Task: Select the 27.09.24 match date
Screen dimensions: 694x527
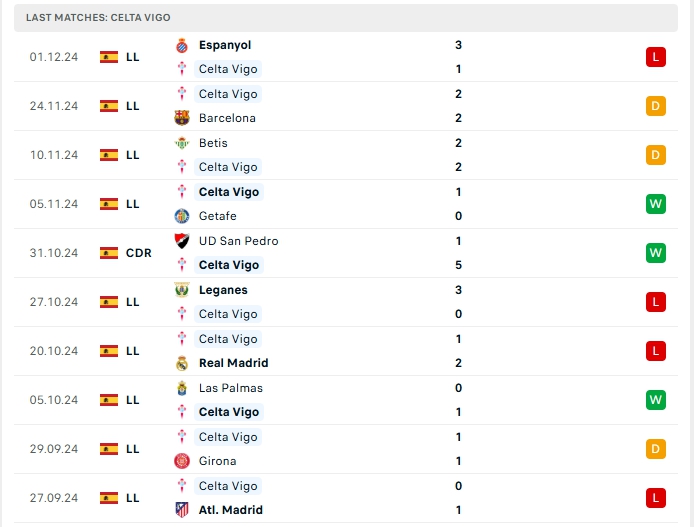Action: pyautogui.click(x=54, y=498)
